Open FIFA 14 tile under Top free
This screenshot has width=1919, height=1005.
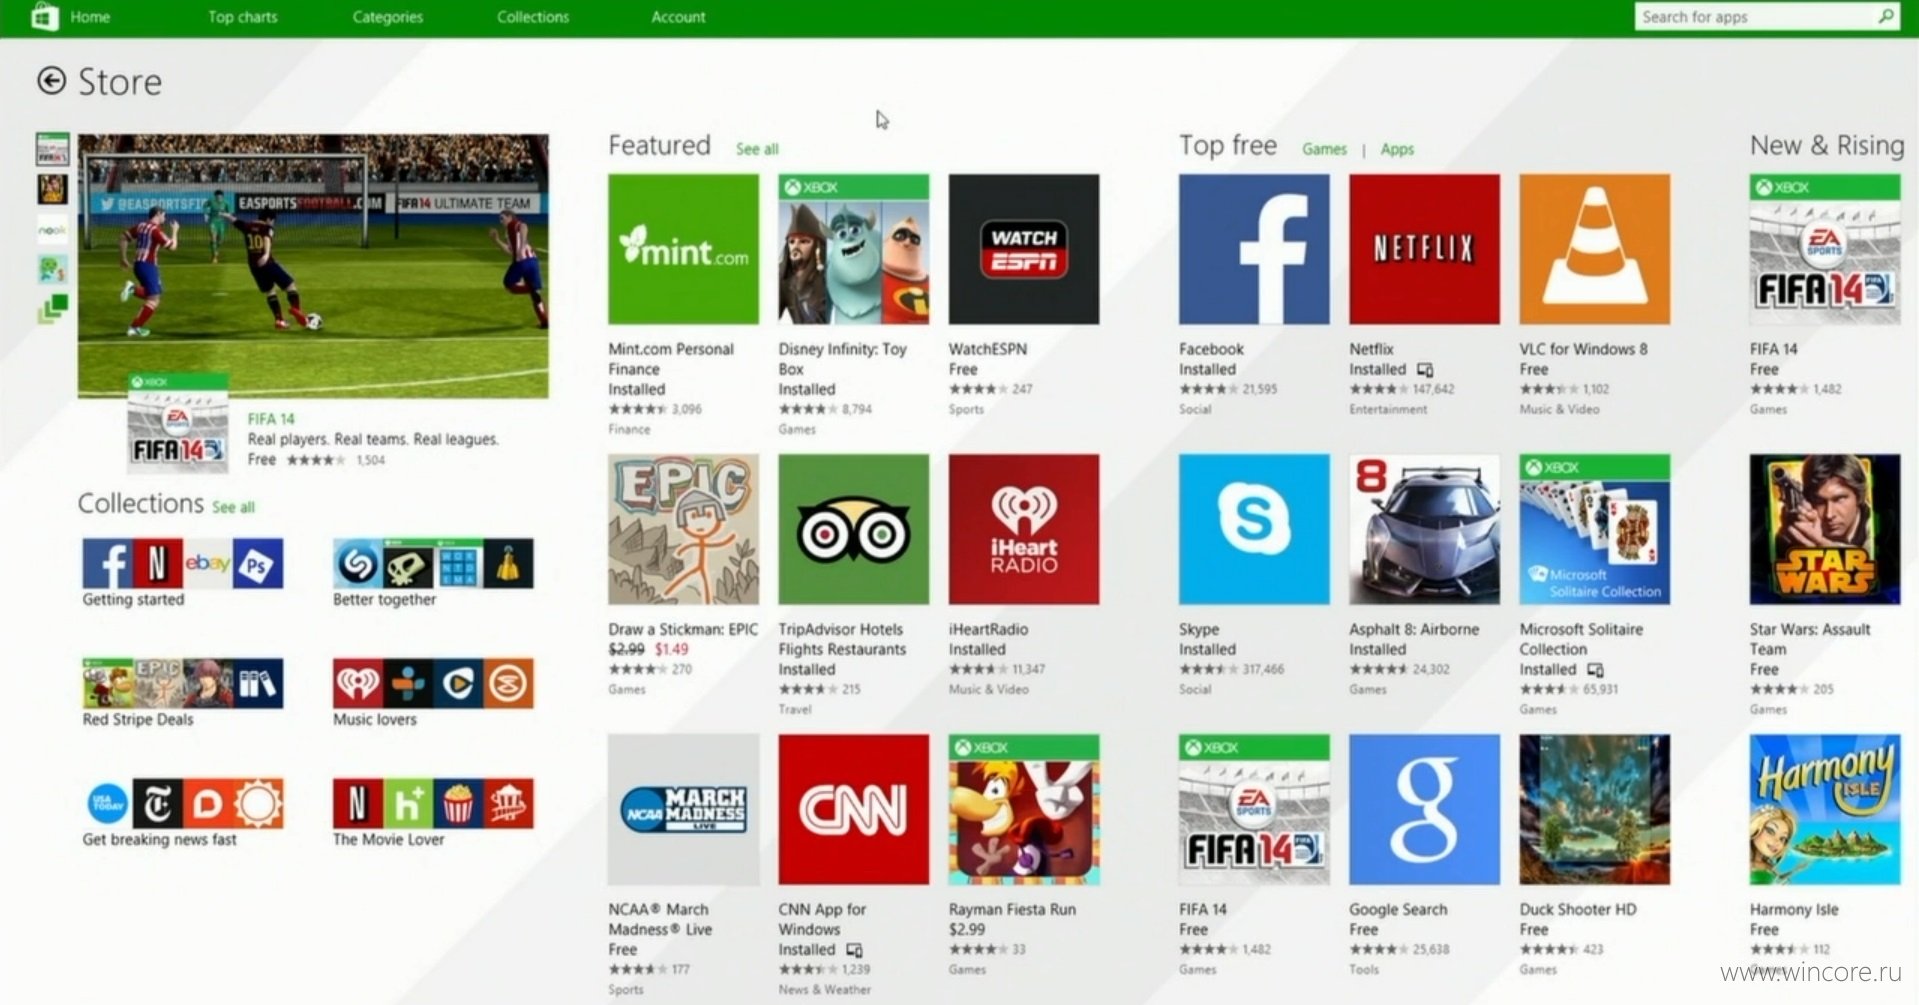click(x=1254, y=809)
